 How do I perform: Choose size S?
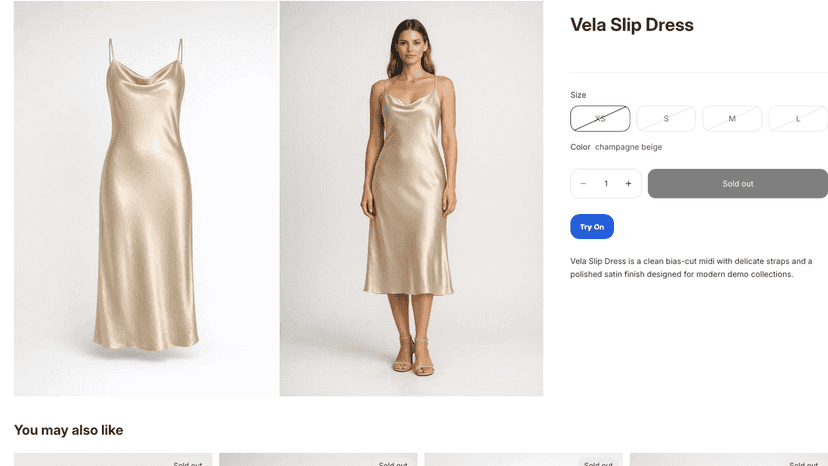click(666, 119)
